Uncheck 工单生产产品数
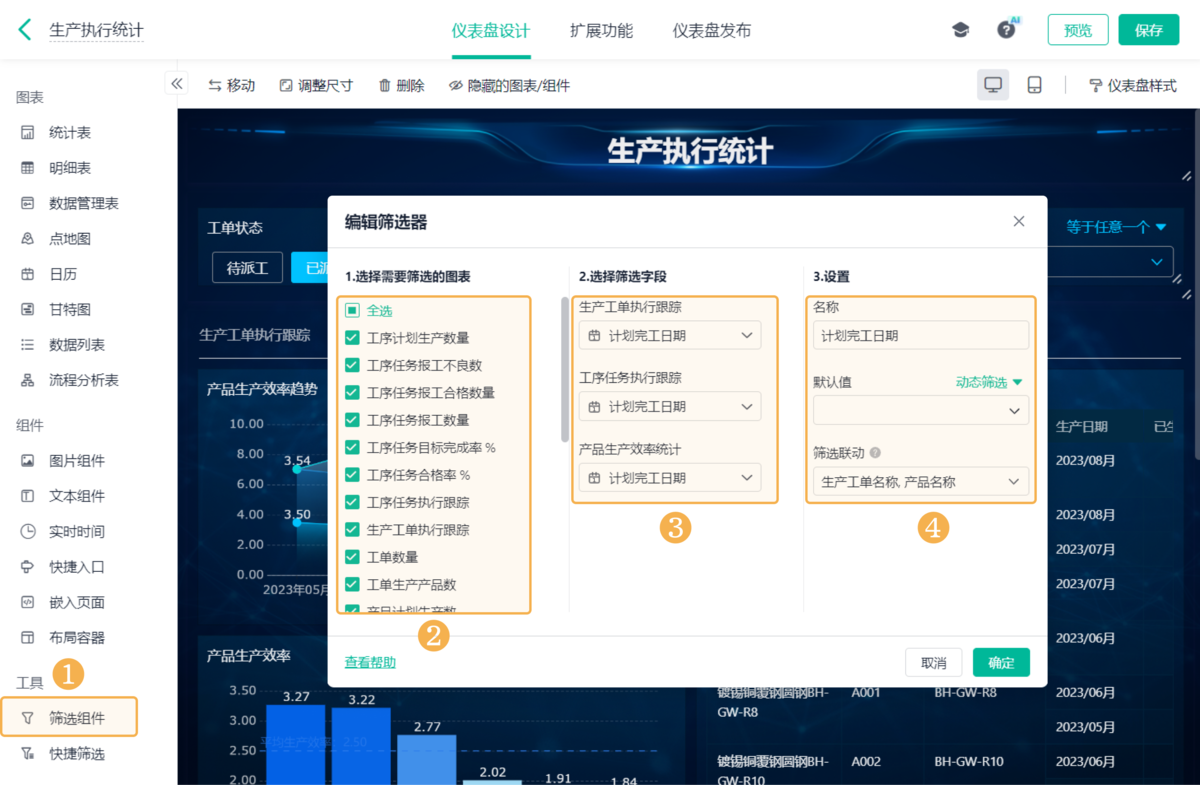 click(x=352, y=584)
